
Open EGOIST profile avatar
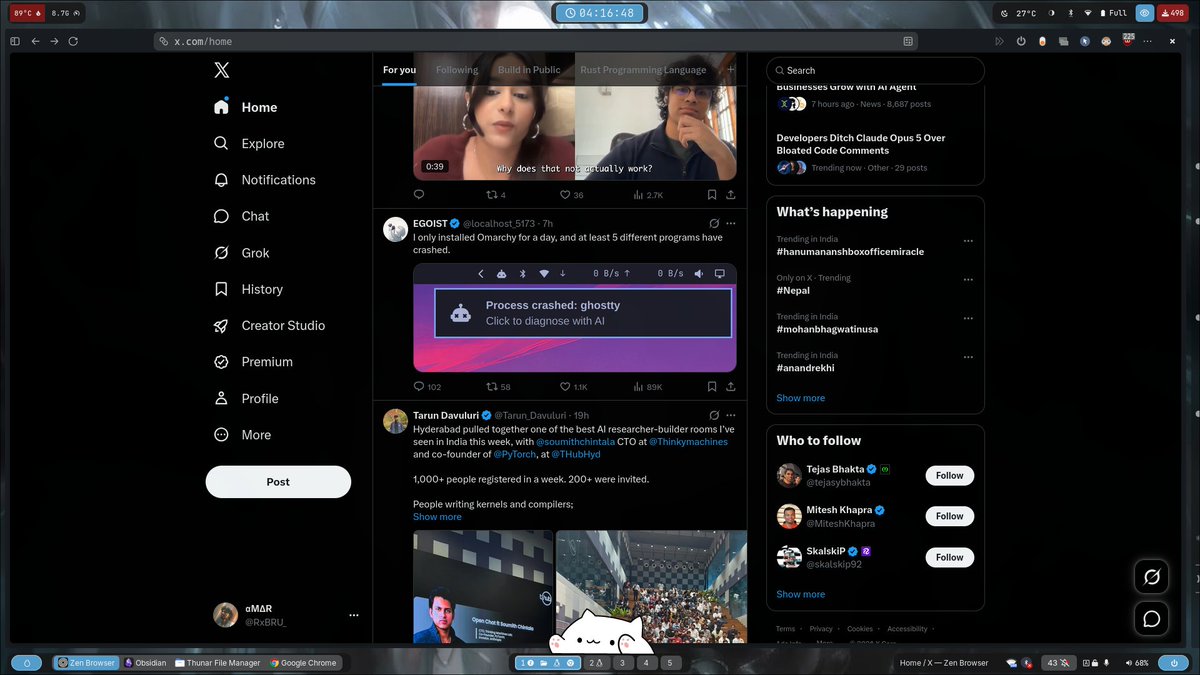coord(395,229)
